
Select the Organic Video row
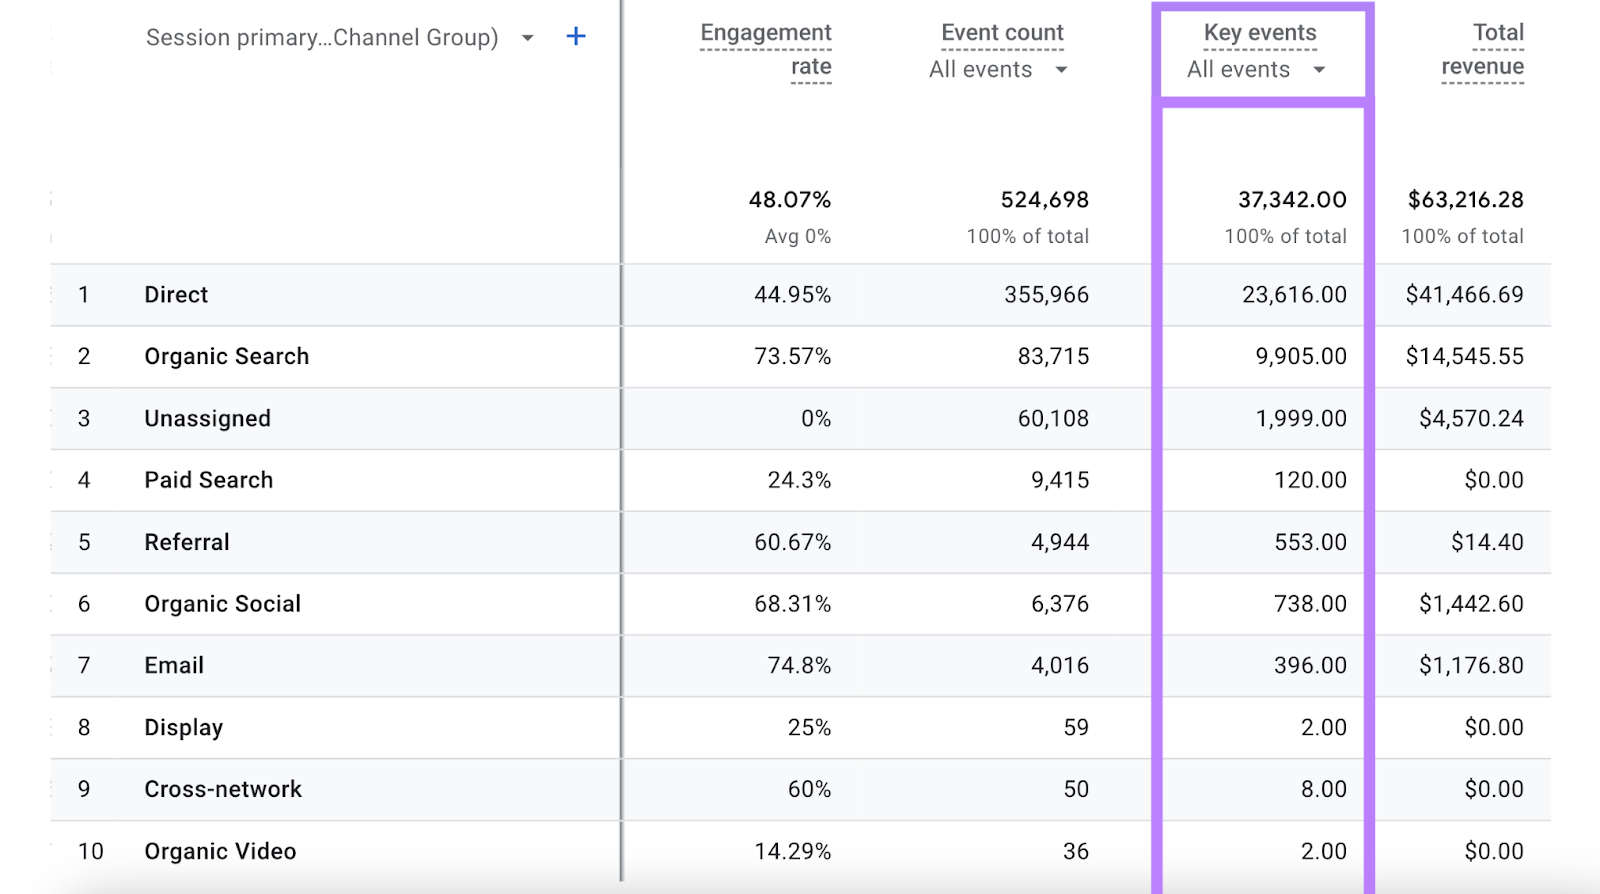[x=220, y=852]
